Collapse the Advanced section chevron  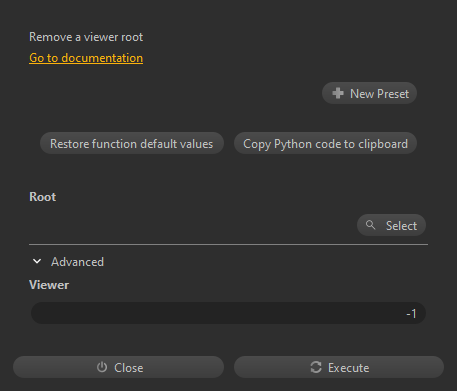pyautogui.click(x=37, y=261)
